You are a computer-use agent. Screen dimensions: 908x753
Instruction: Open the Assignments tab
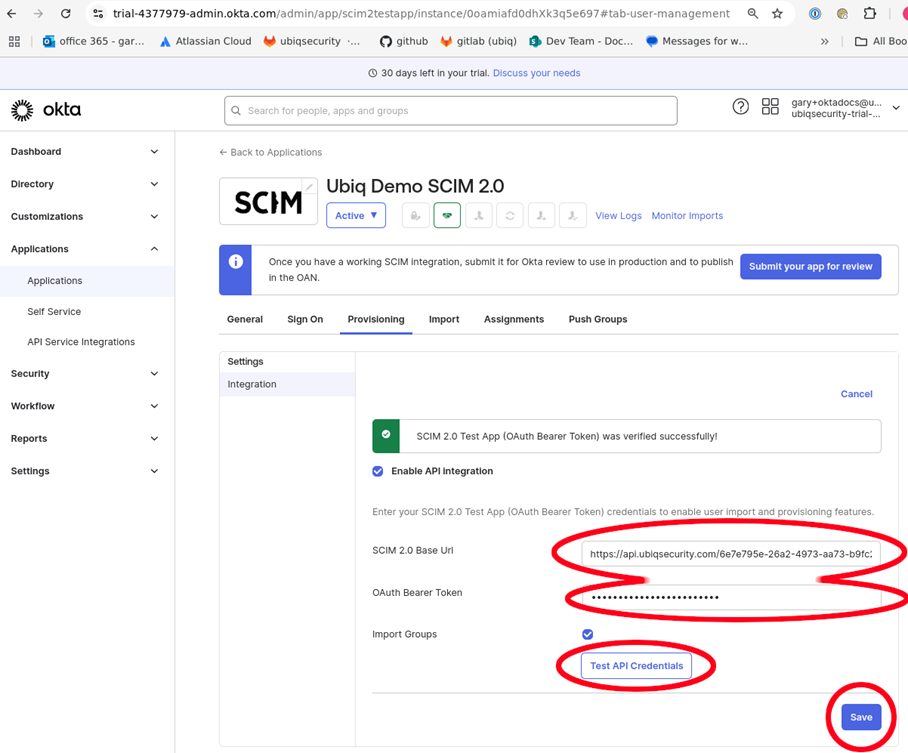(514, 319)
